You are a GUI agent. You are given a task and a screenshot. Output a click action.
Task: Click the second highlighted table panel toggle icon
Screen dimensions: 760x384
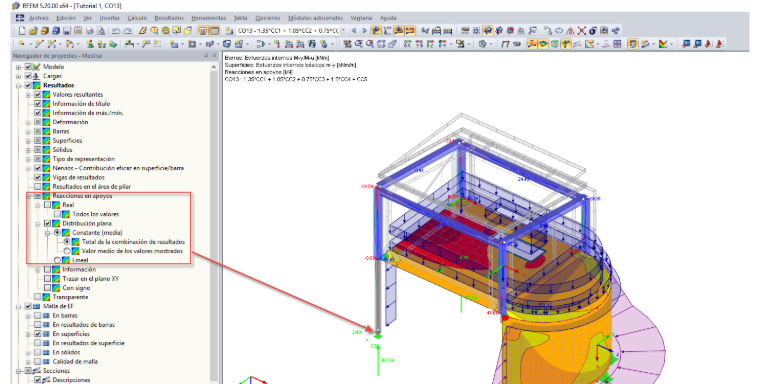(x=214, y=31)
